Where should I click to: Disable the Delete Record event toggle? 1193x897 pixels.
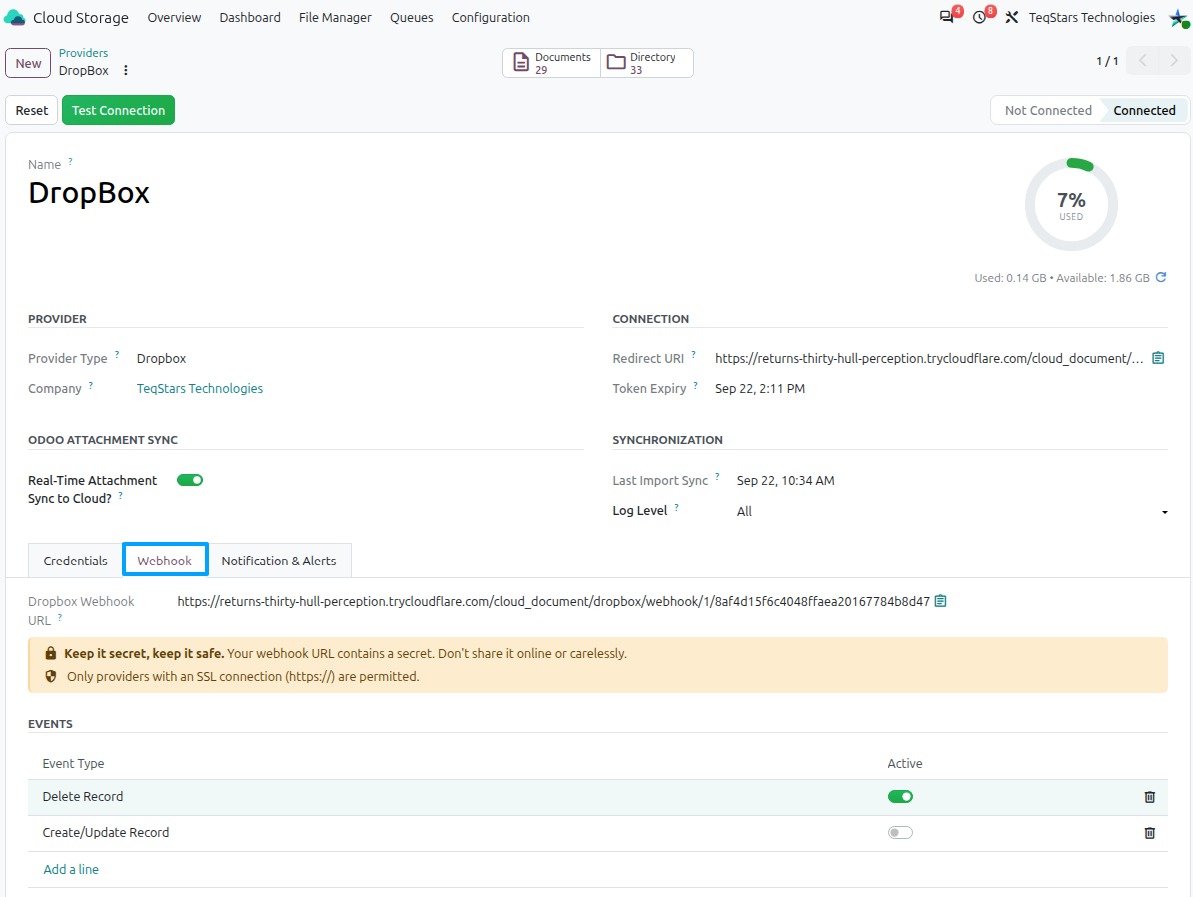click(900, 797)
